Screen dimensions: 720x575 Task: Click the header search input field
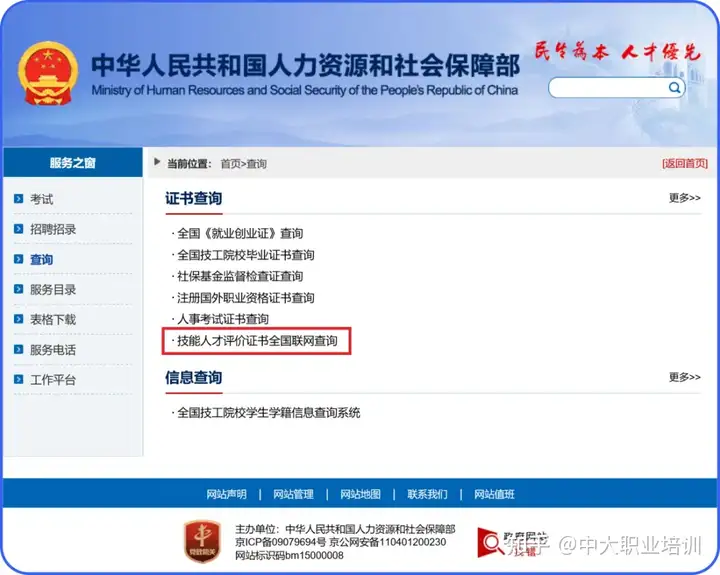617,87
